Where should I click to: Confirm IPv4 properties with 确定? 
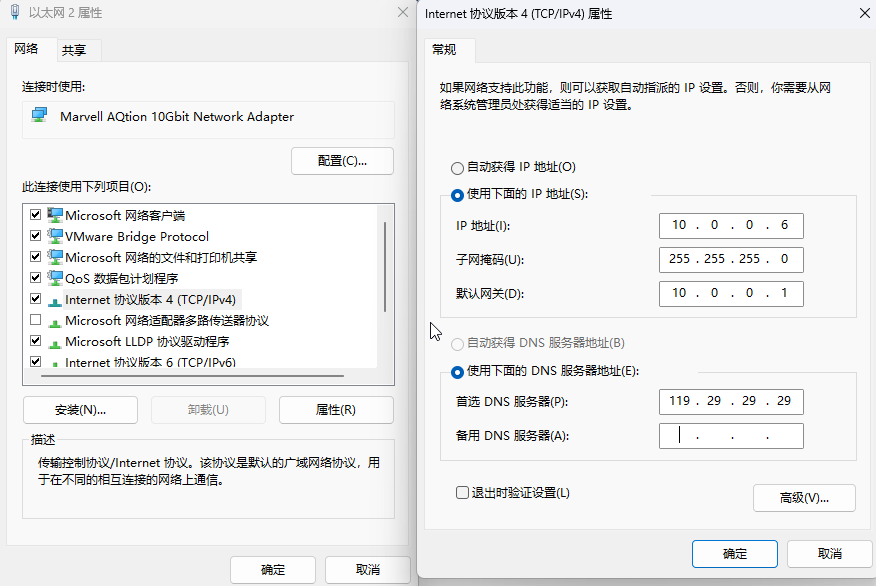click(735, 554)
